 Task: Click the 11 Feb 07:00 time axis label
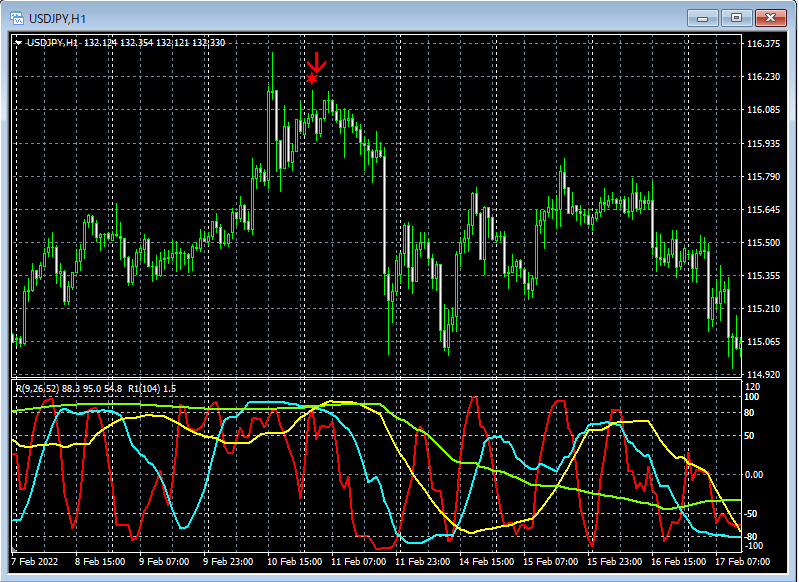click(x=359, y=562)
